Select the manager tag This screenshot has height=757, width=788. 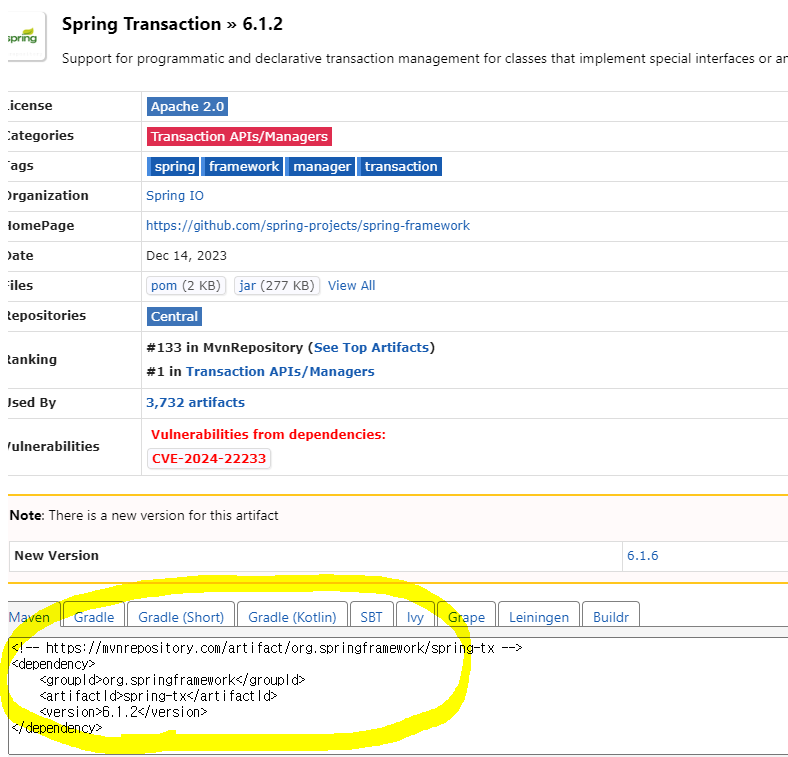321,166
